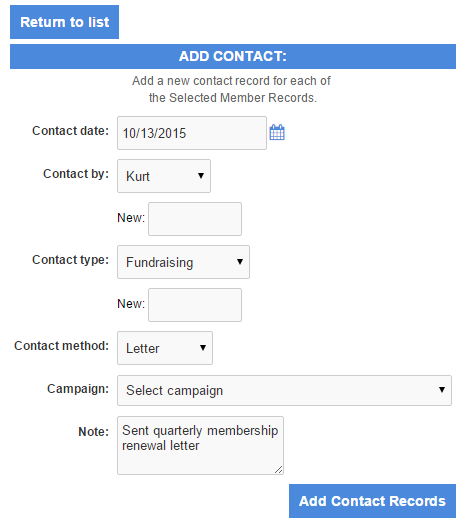Click the Contact date label
The width and height of the screenshot is (465, 527).
coord(71,131)
